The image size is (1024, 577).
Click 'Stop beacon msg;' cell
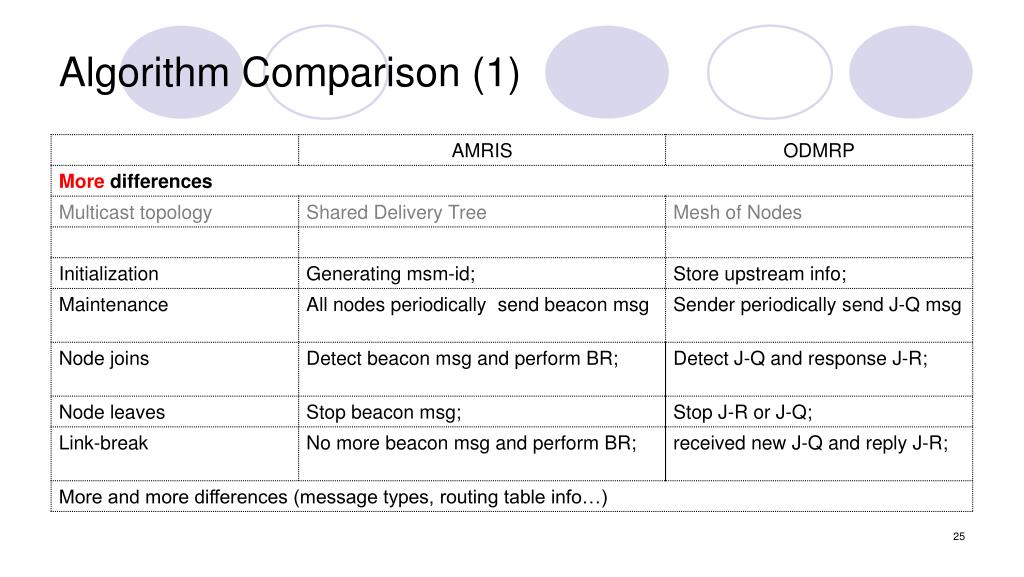pos(384,412)
